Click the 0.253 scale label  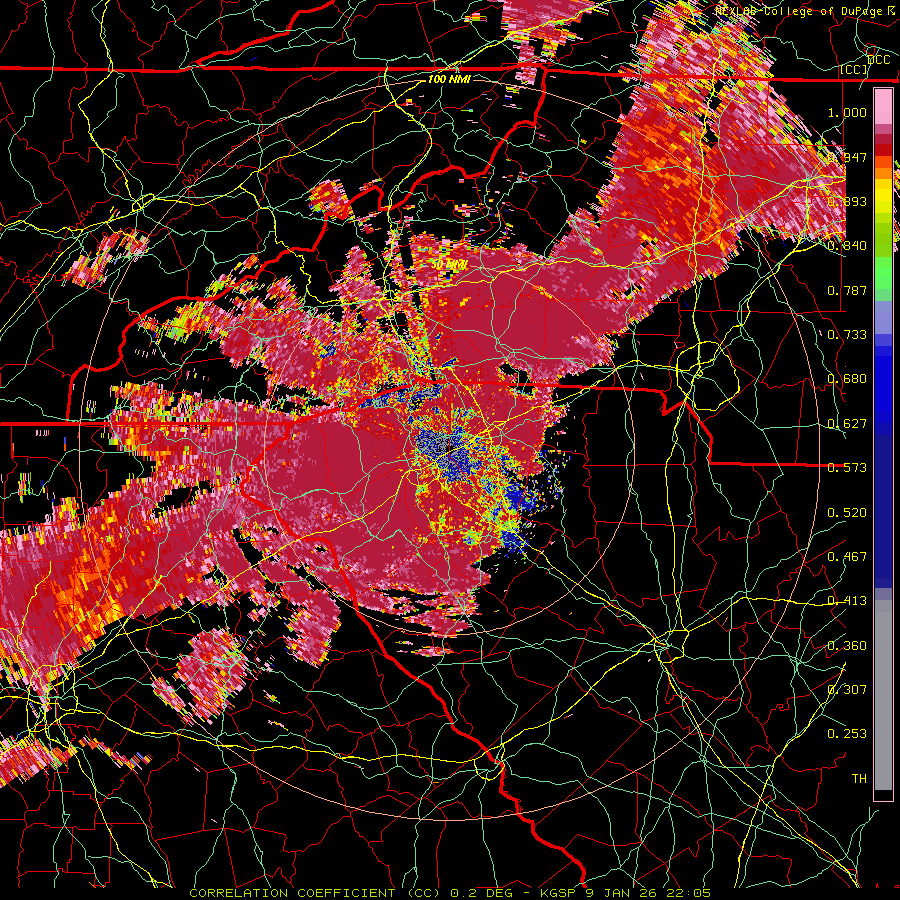pos(847,734)
